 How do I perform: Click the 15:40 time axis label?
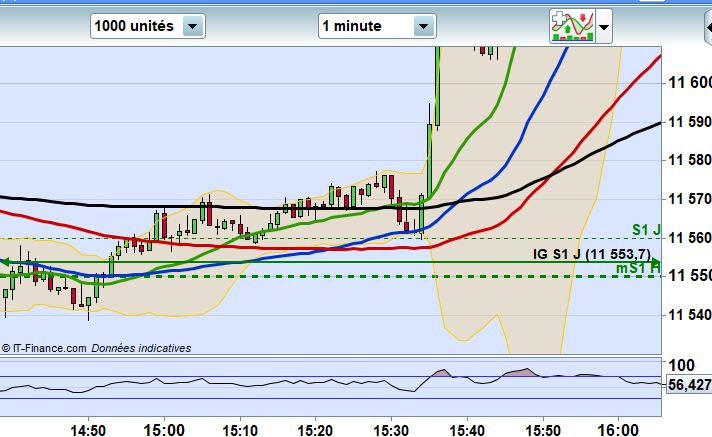(x=467, y=430)
